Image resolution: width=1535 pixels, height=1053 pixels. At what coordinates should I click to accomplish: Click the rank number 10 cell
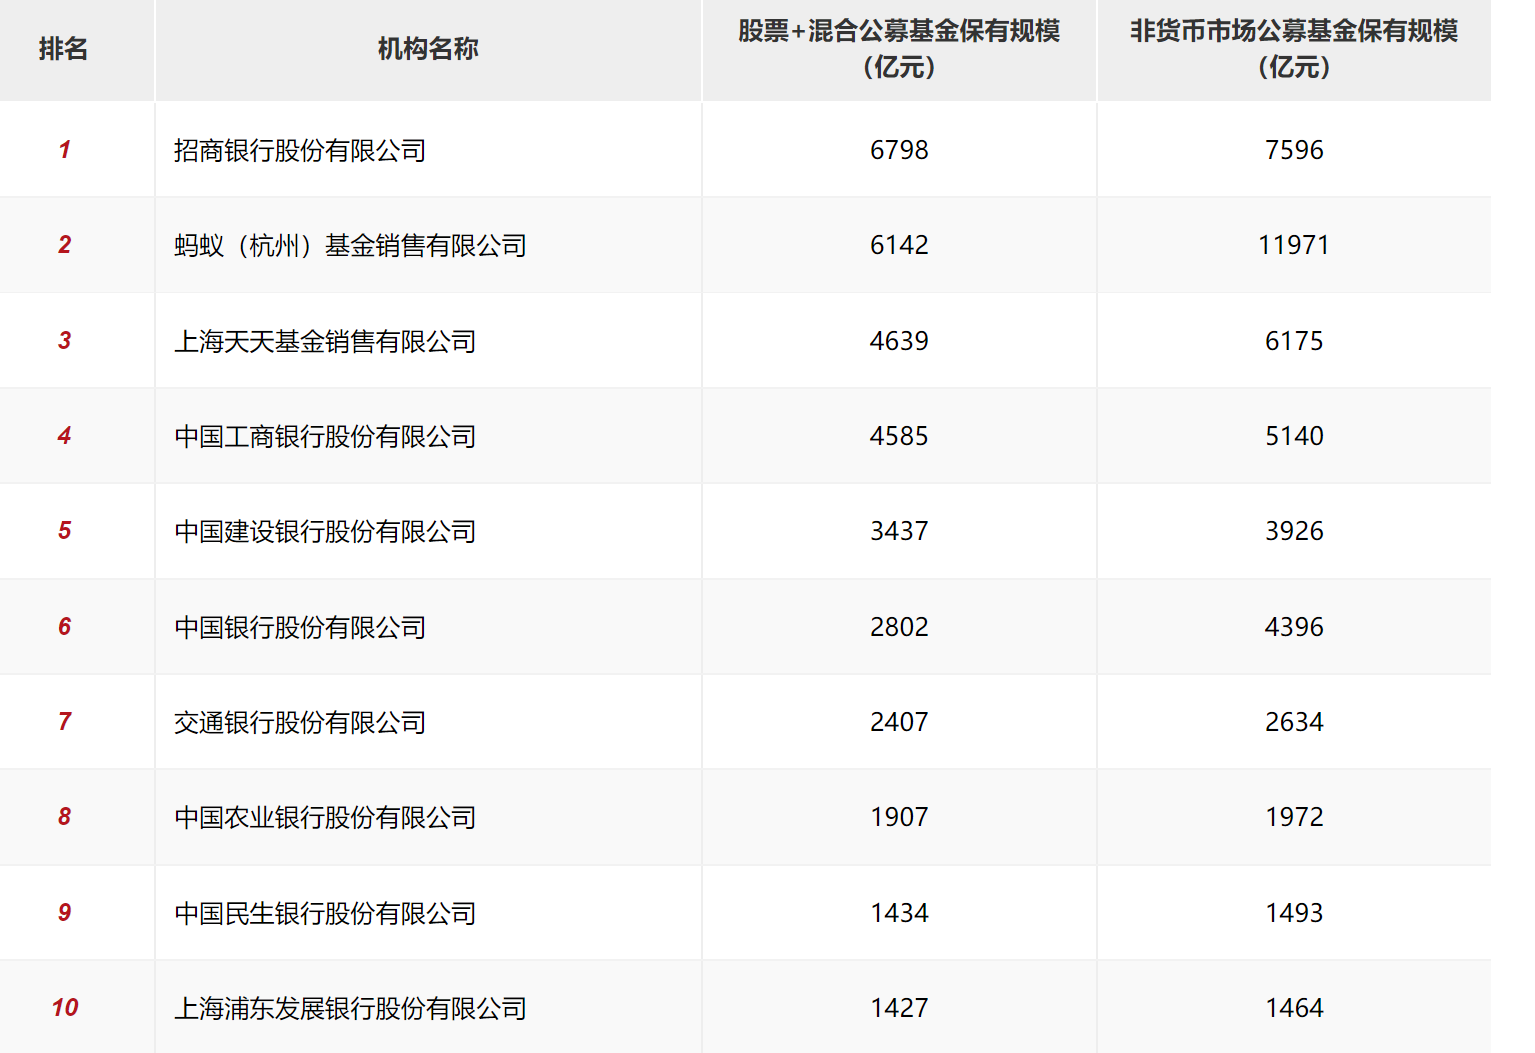[65, 1008]
